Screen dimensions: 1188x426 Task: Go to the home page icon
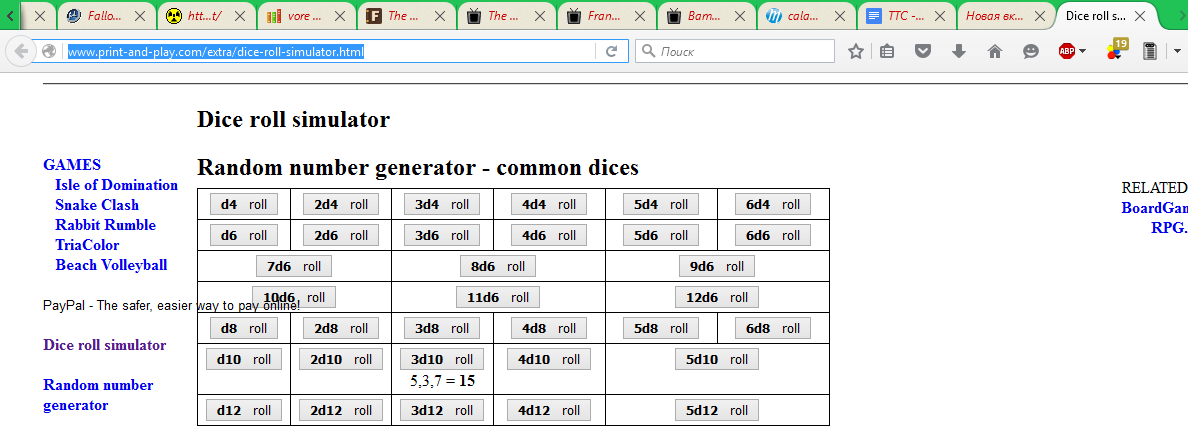click(x=995, y=52)
